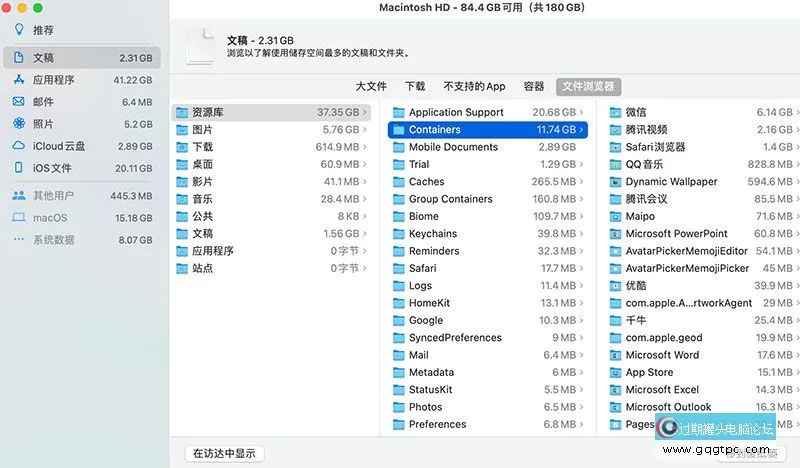Click the 在访达中显示 button
This screenshot has height=468, width=800.
click(224, 453)
